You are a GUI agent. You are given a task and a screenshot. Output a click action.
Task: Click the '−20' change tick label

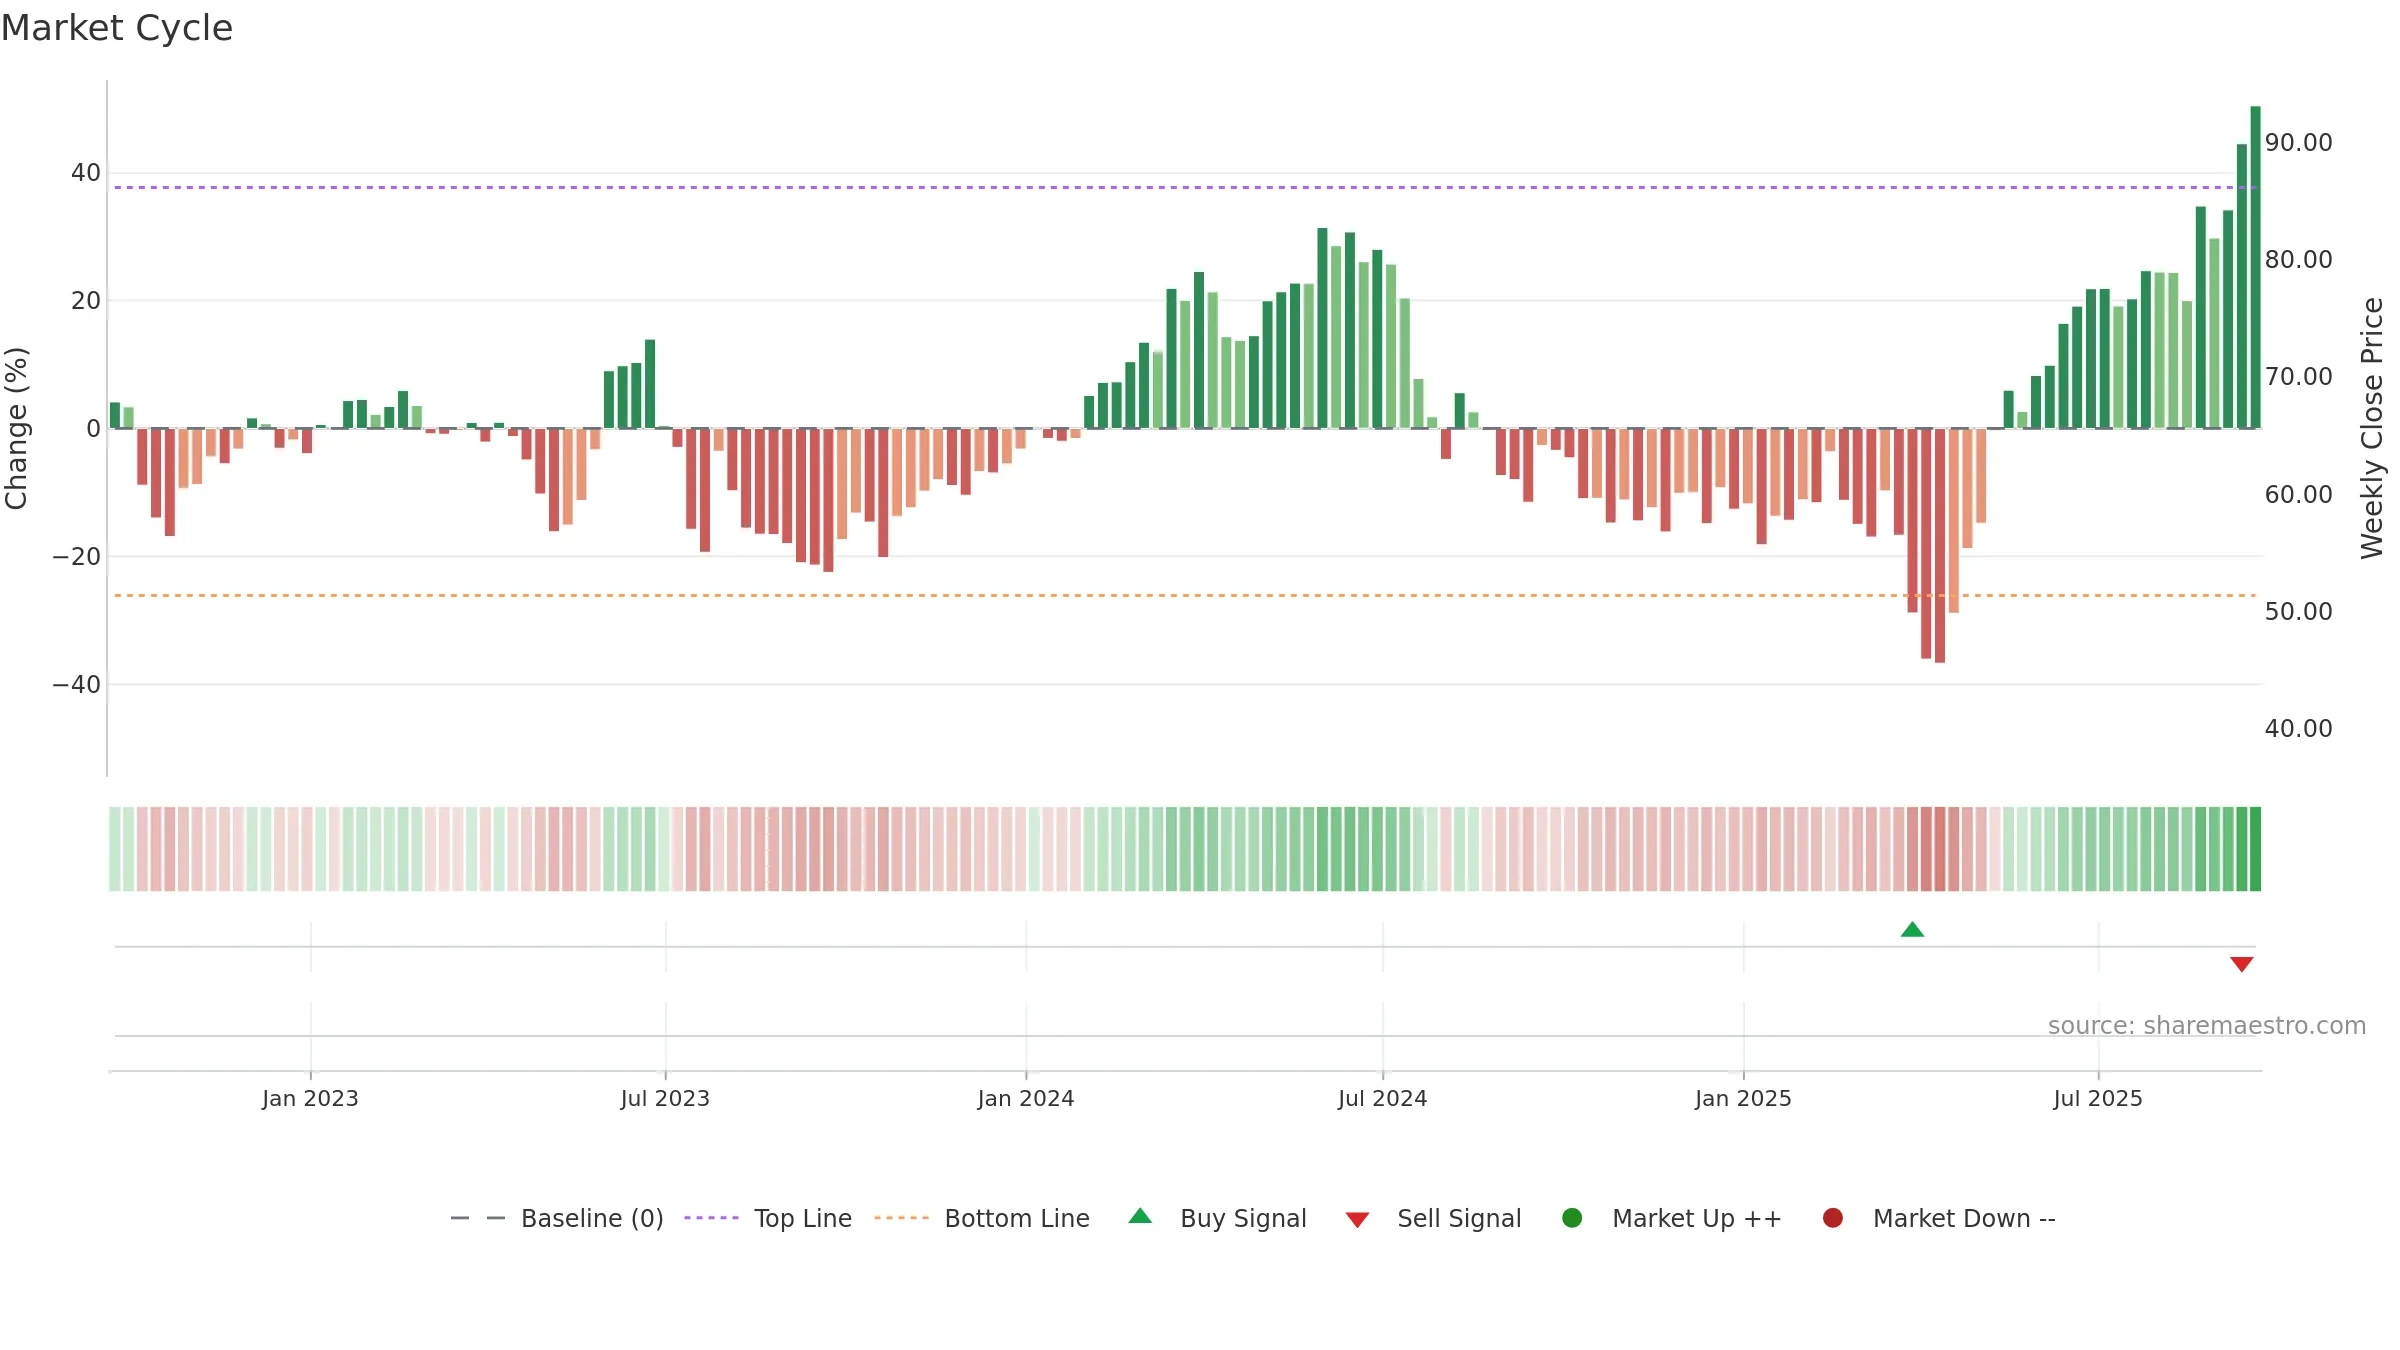(x=76, y=557)
